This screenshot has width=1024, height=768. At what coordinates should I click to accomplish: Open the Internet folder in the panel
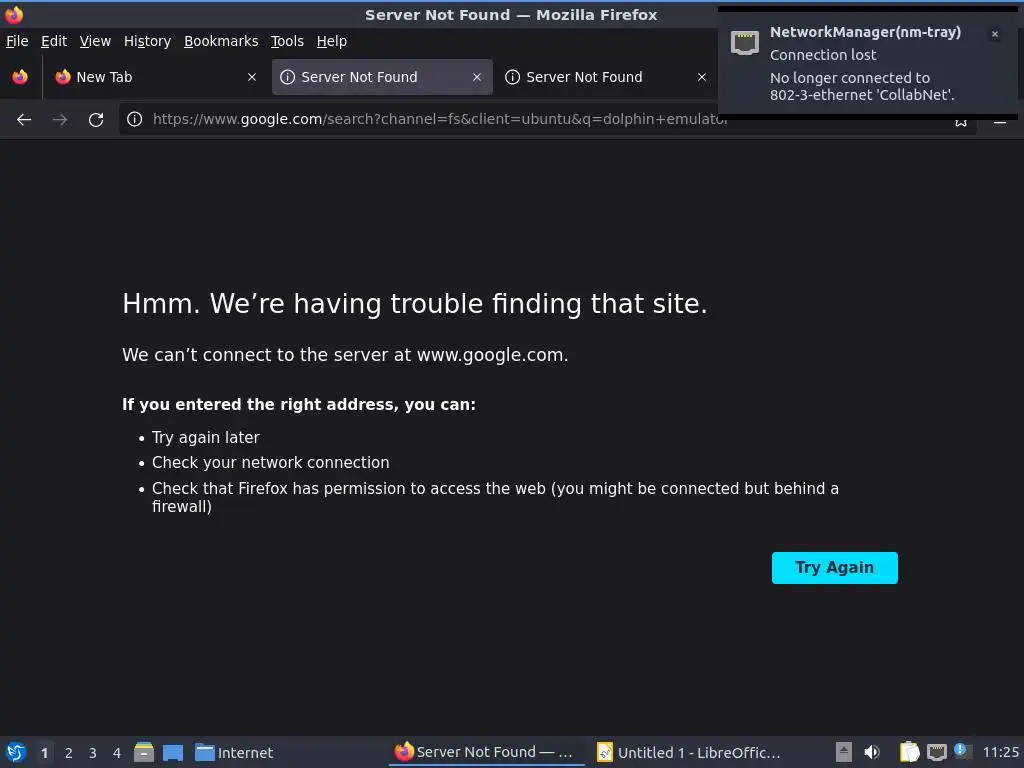(x=234, y=752)
